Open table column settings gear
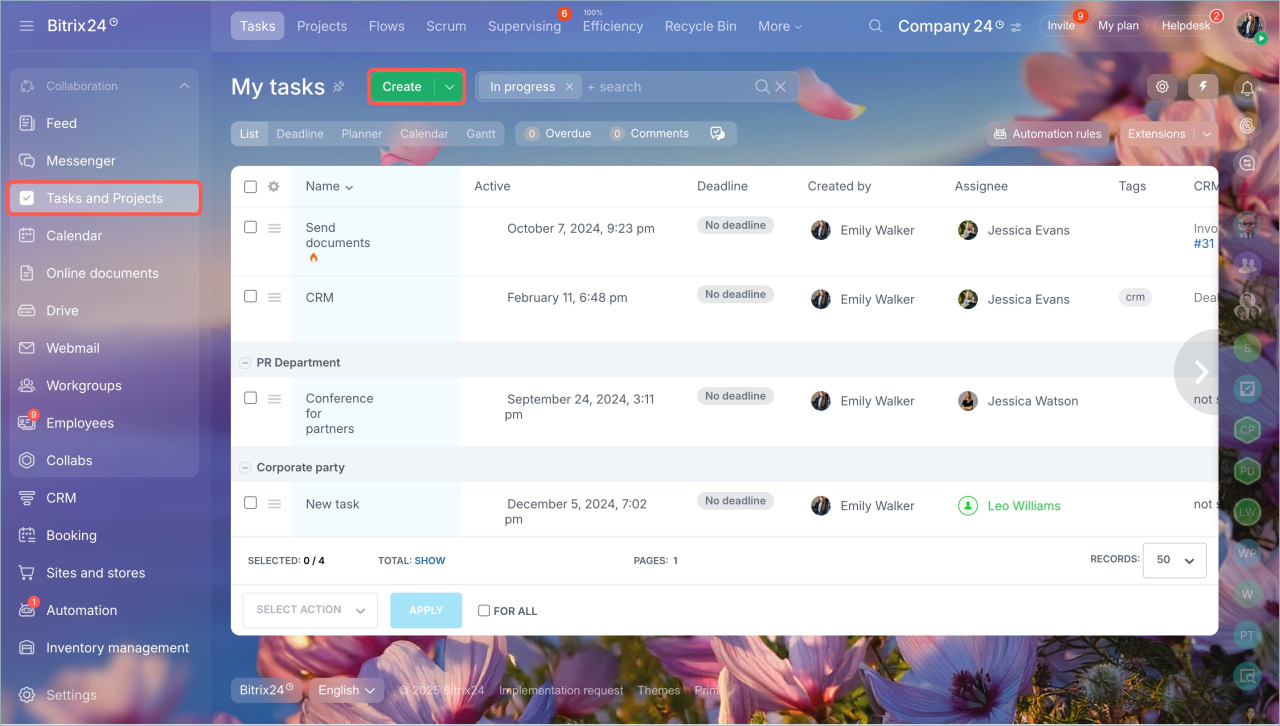 274,187
